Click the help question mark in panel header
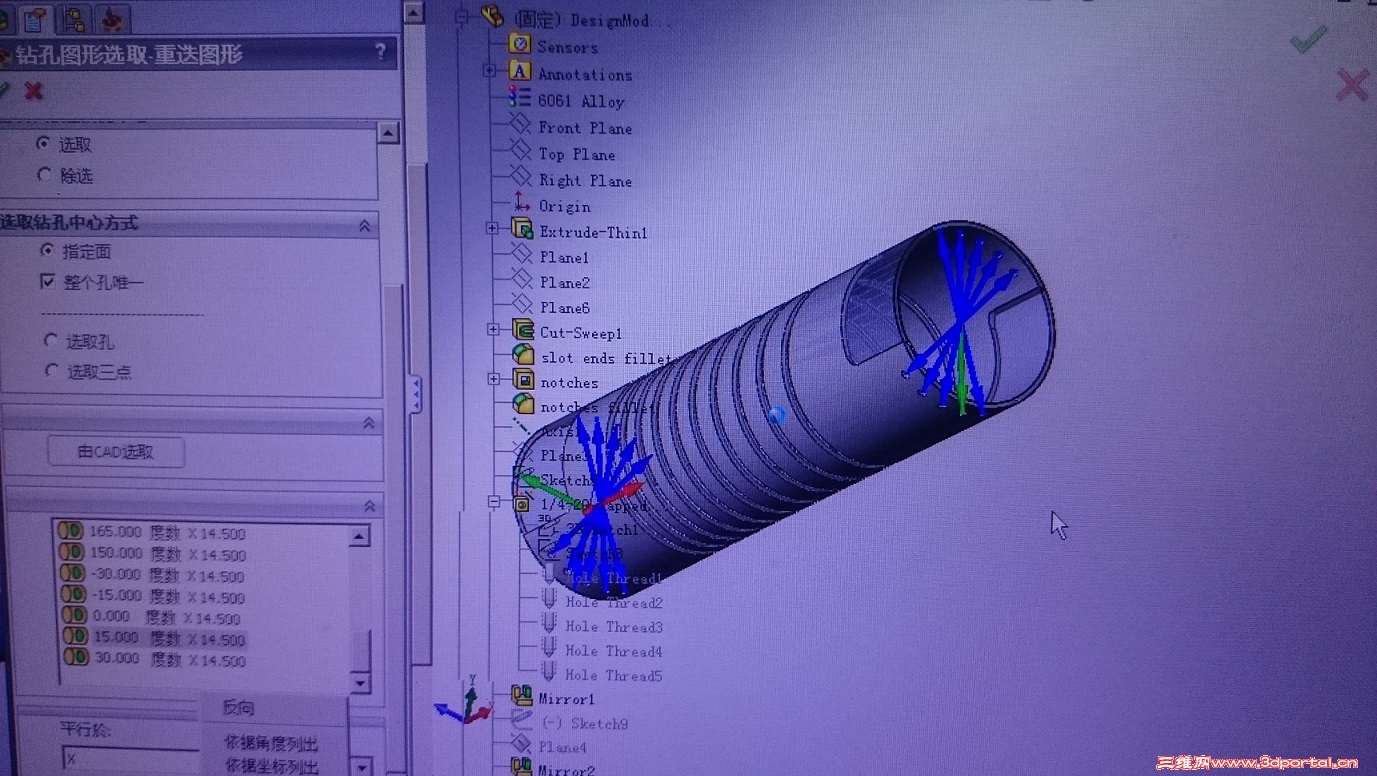1377x776 pixels. (x=380, y=52)
